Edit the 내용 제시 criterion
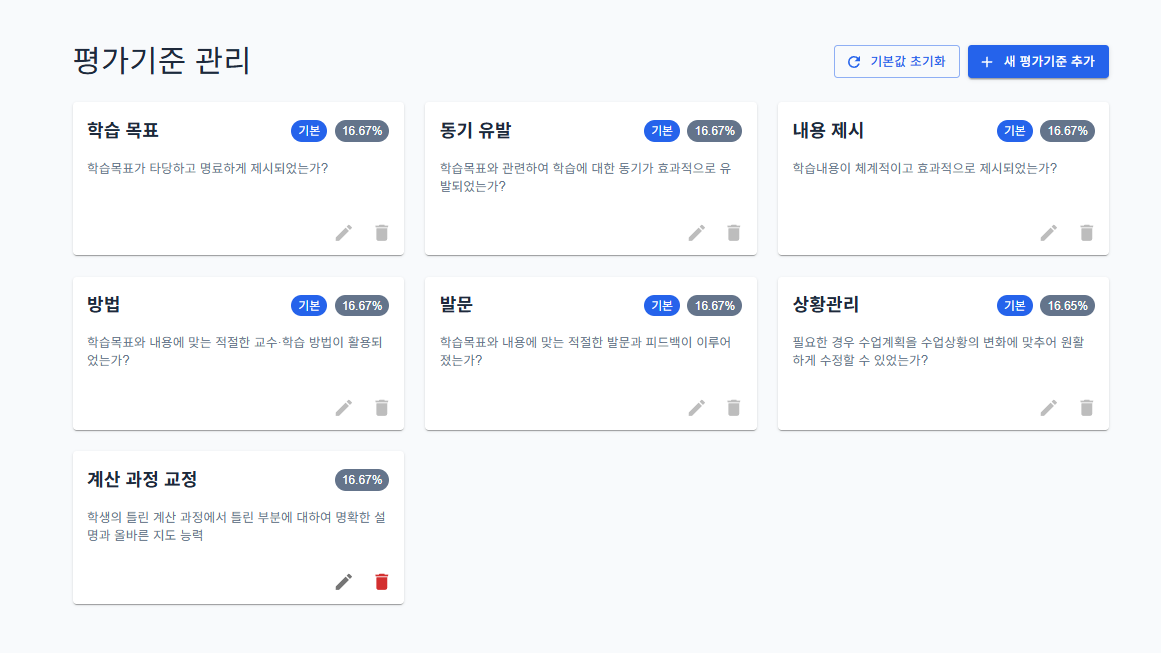Screen dimensions: 1161x653 tap(1049, 233)
